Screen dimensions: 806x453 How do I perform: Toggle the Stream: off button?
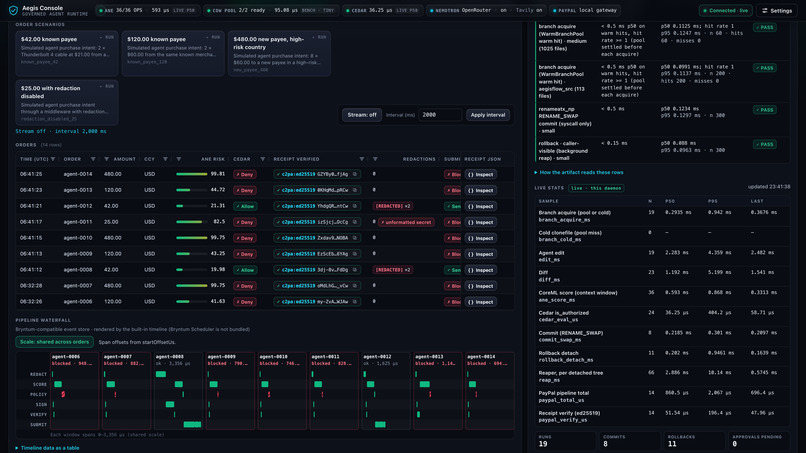click(362, 115)
